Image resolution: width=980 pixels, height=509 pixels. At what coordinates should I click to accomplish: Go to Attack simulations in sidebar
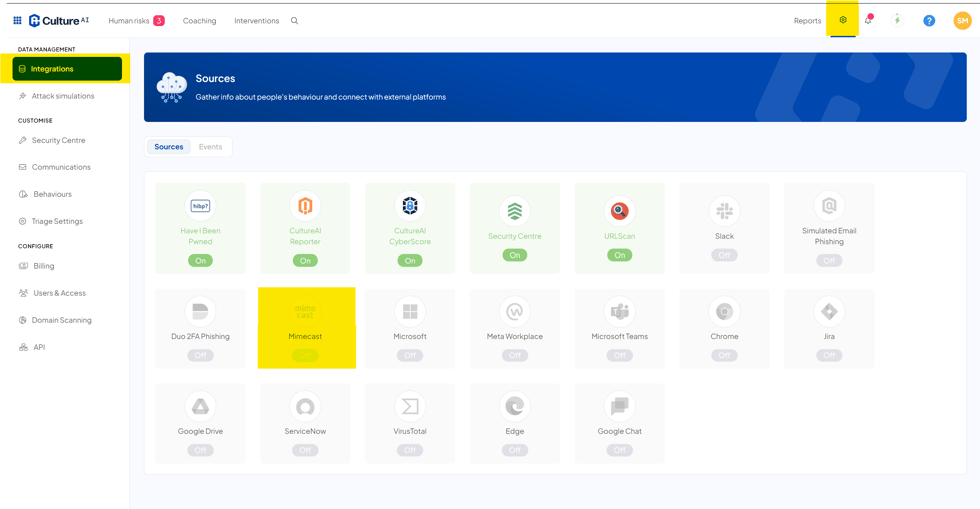[62, 96]
